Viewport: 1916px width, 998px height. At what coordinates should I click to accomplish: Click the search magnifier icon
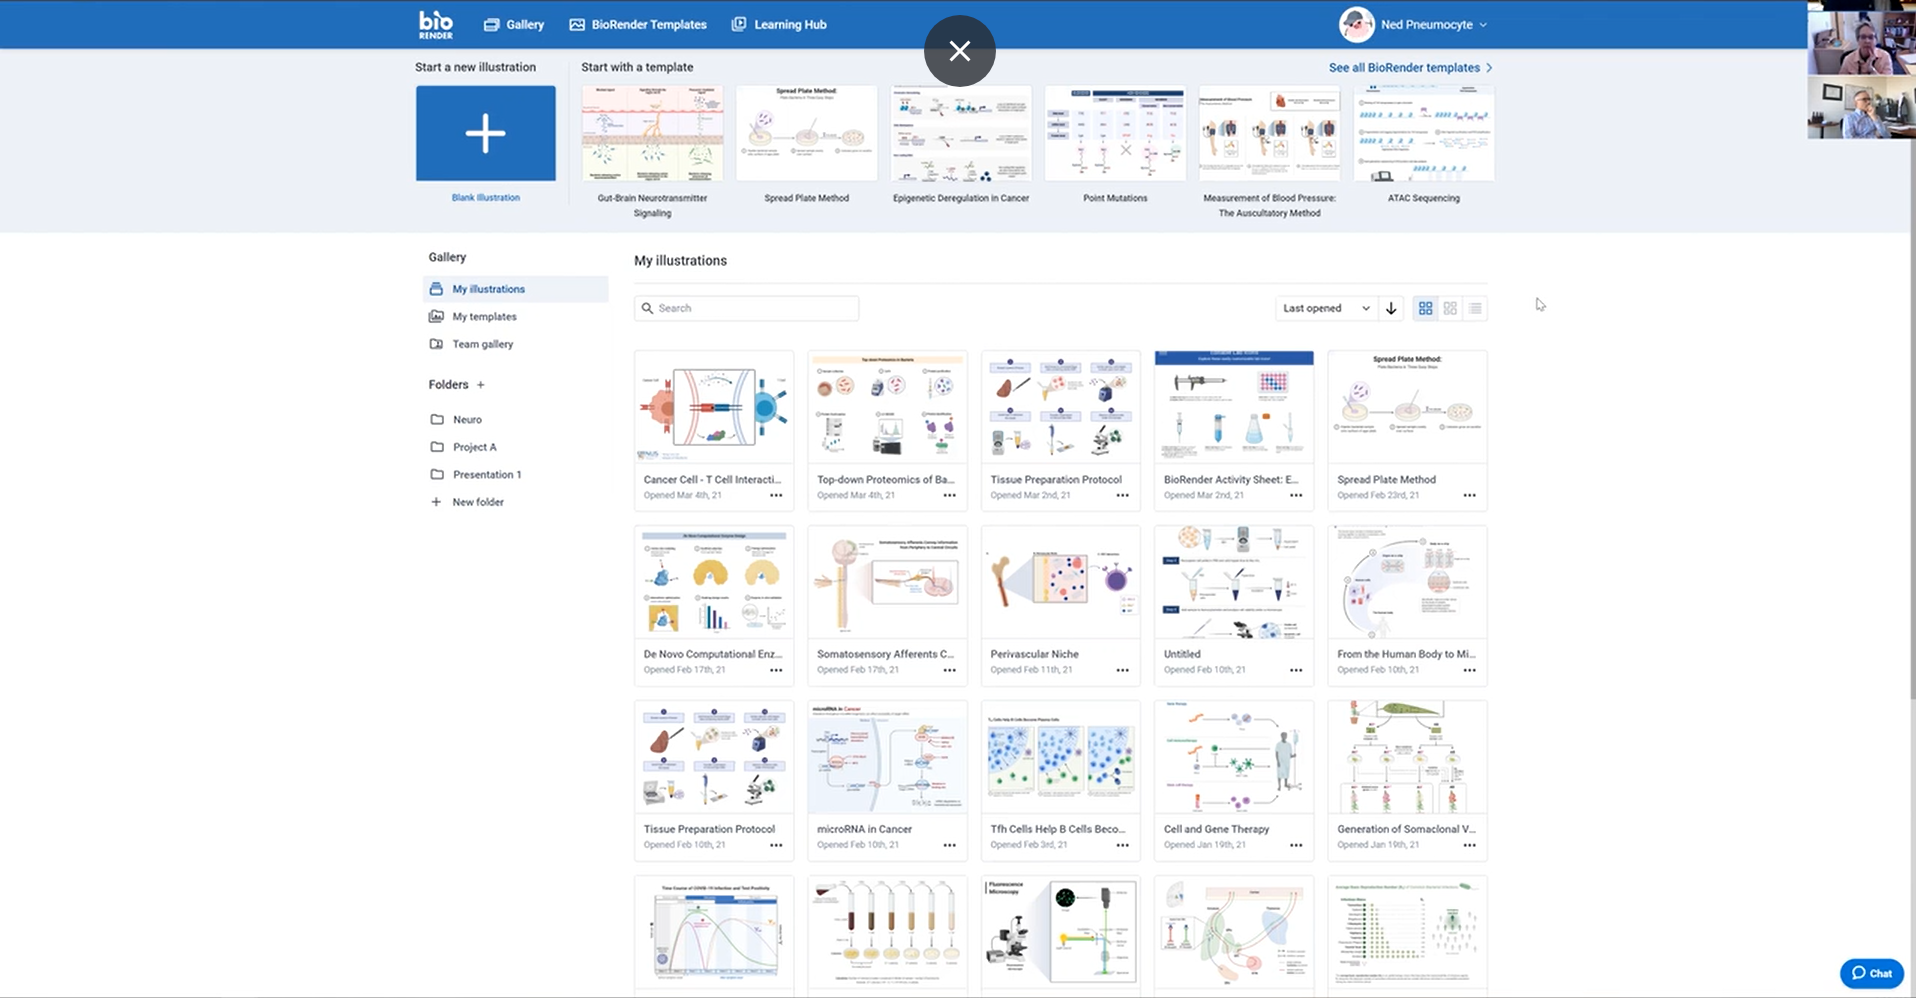[x=648, y=308]
